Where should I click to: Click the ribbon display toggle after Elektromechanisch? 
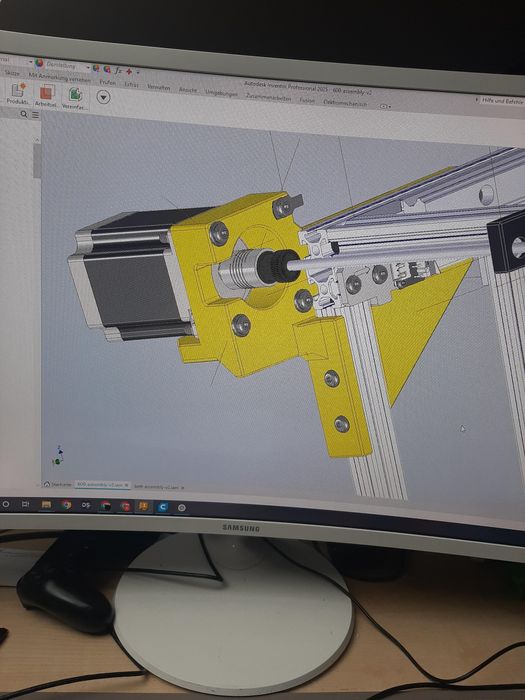pos(385,106)
